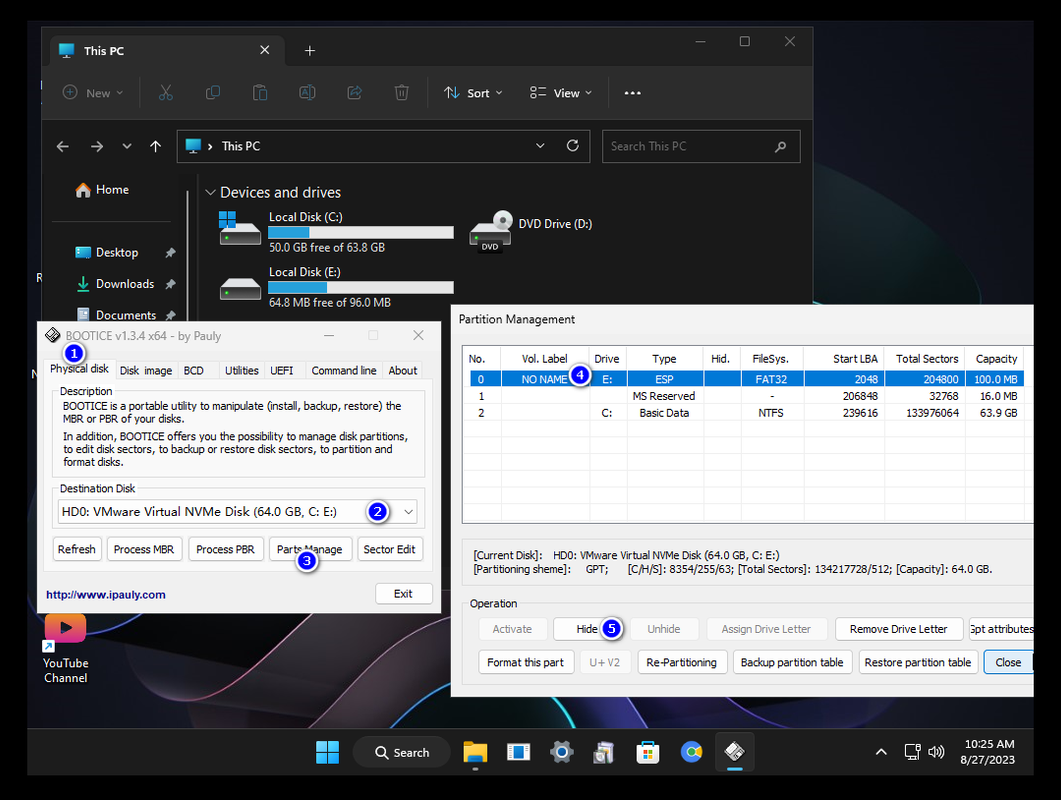Image resolution: width=1061 pixels, height=800 pixels.
Task: Click the Rename icon in File Explorer toolbar
Action: (307, 93)
